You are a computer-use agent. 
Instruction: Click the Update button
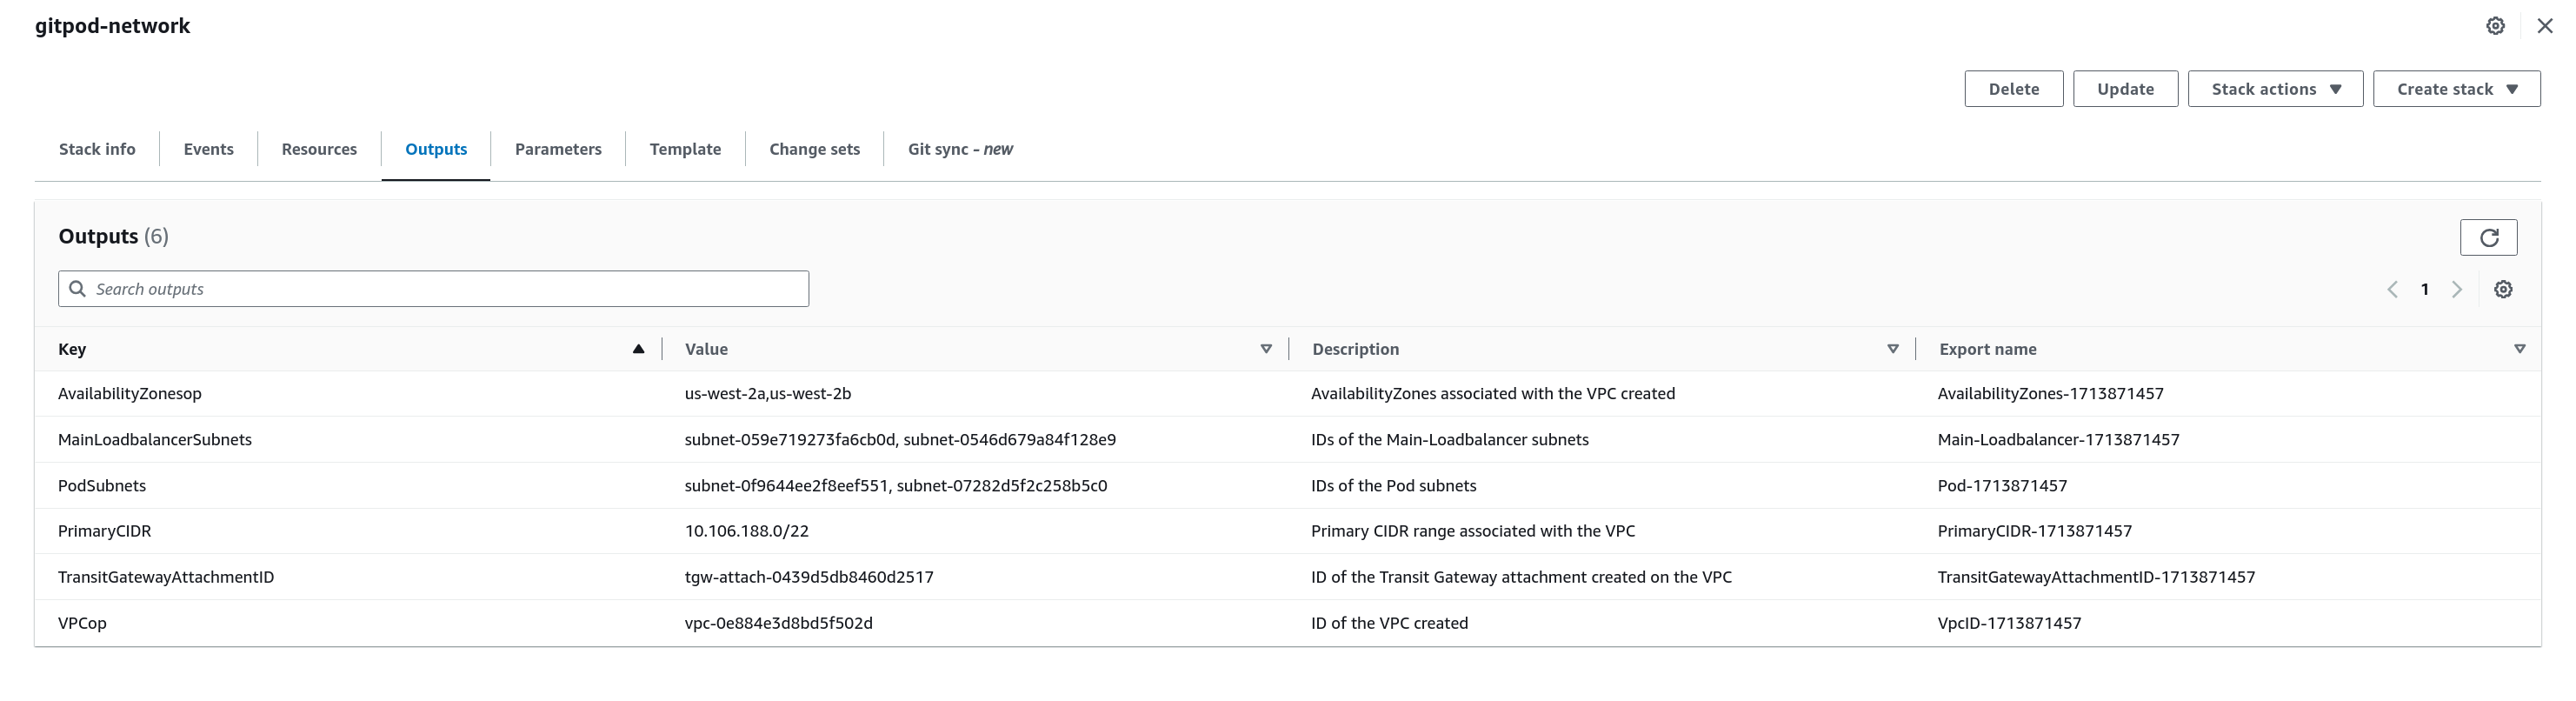(2125, 89)
